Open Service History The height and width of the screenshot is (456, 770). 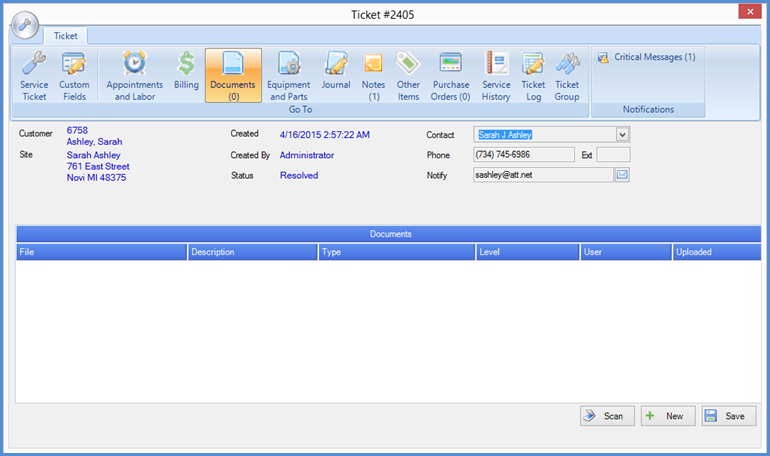(x=496, y=76)
